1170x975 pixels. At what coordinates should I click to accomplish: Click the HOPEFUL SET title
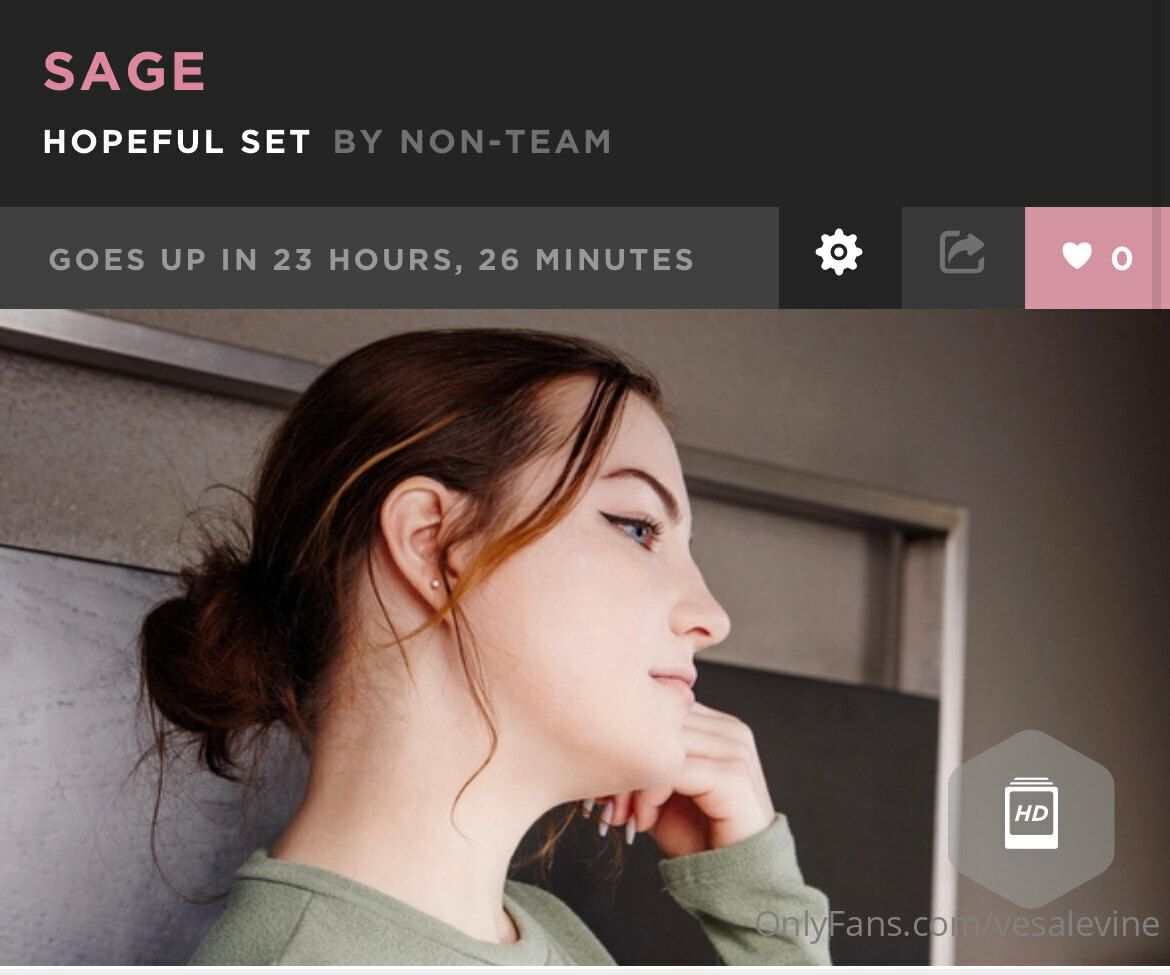click(x=177, y=142)
